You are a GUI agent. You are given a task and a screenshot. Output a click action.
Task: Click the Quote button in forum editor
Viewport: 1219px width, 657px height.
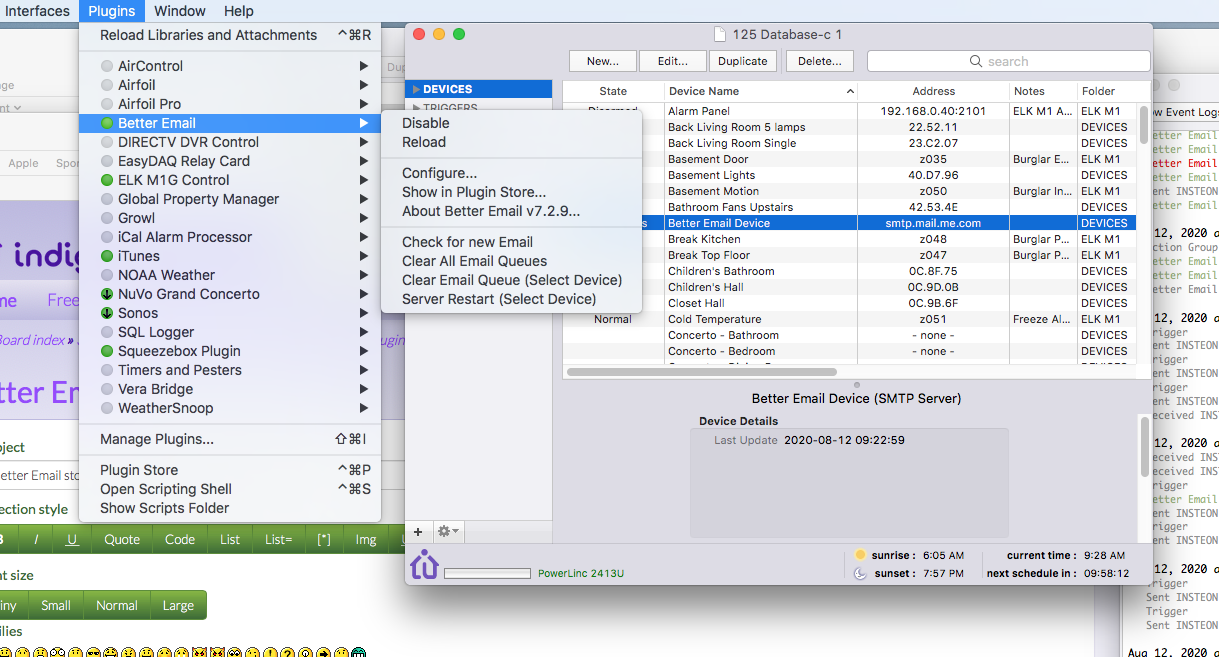coord(122,539)
